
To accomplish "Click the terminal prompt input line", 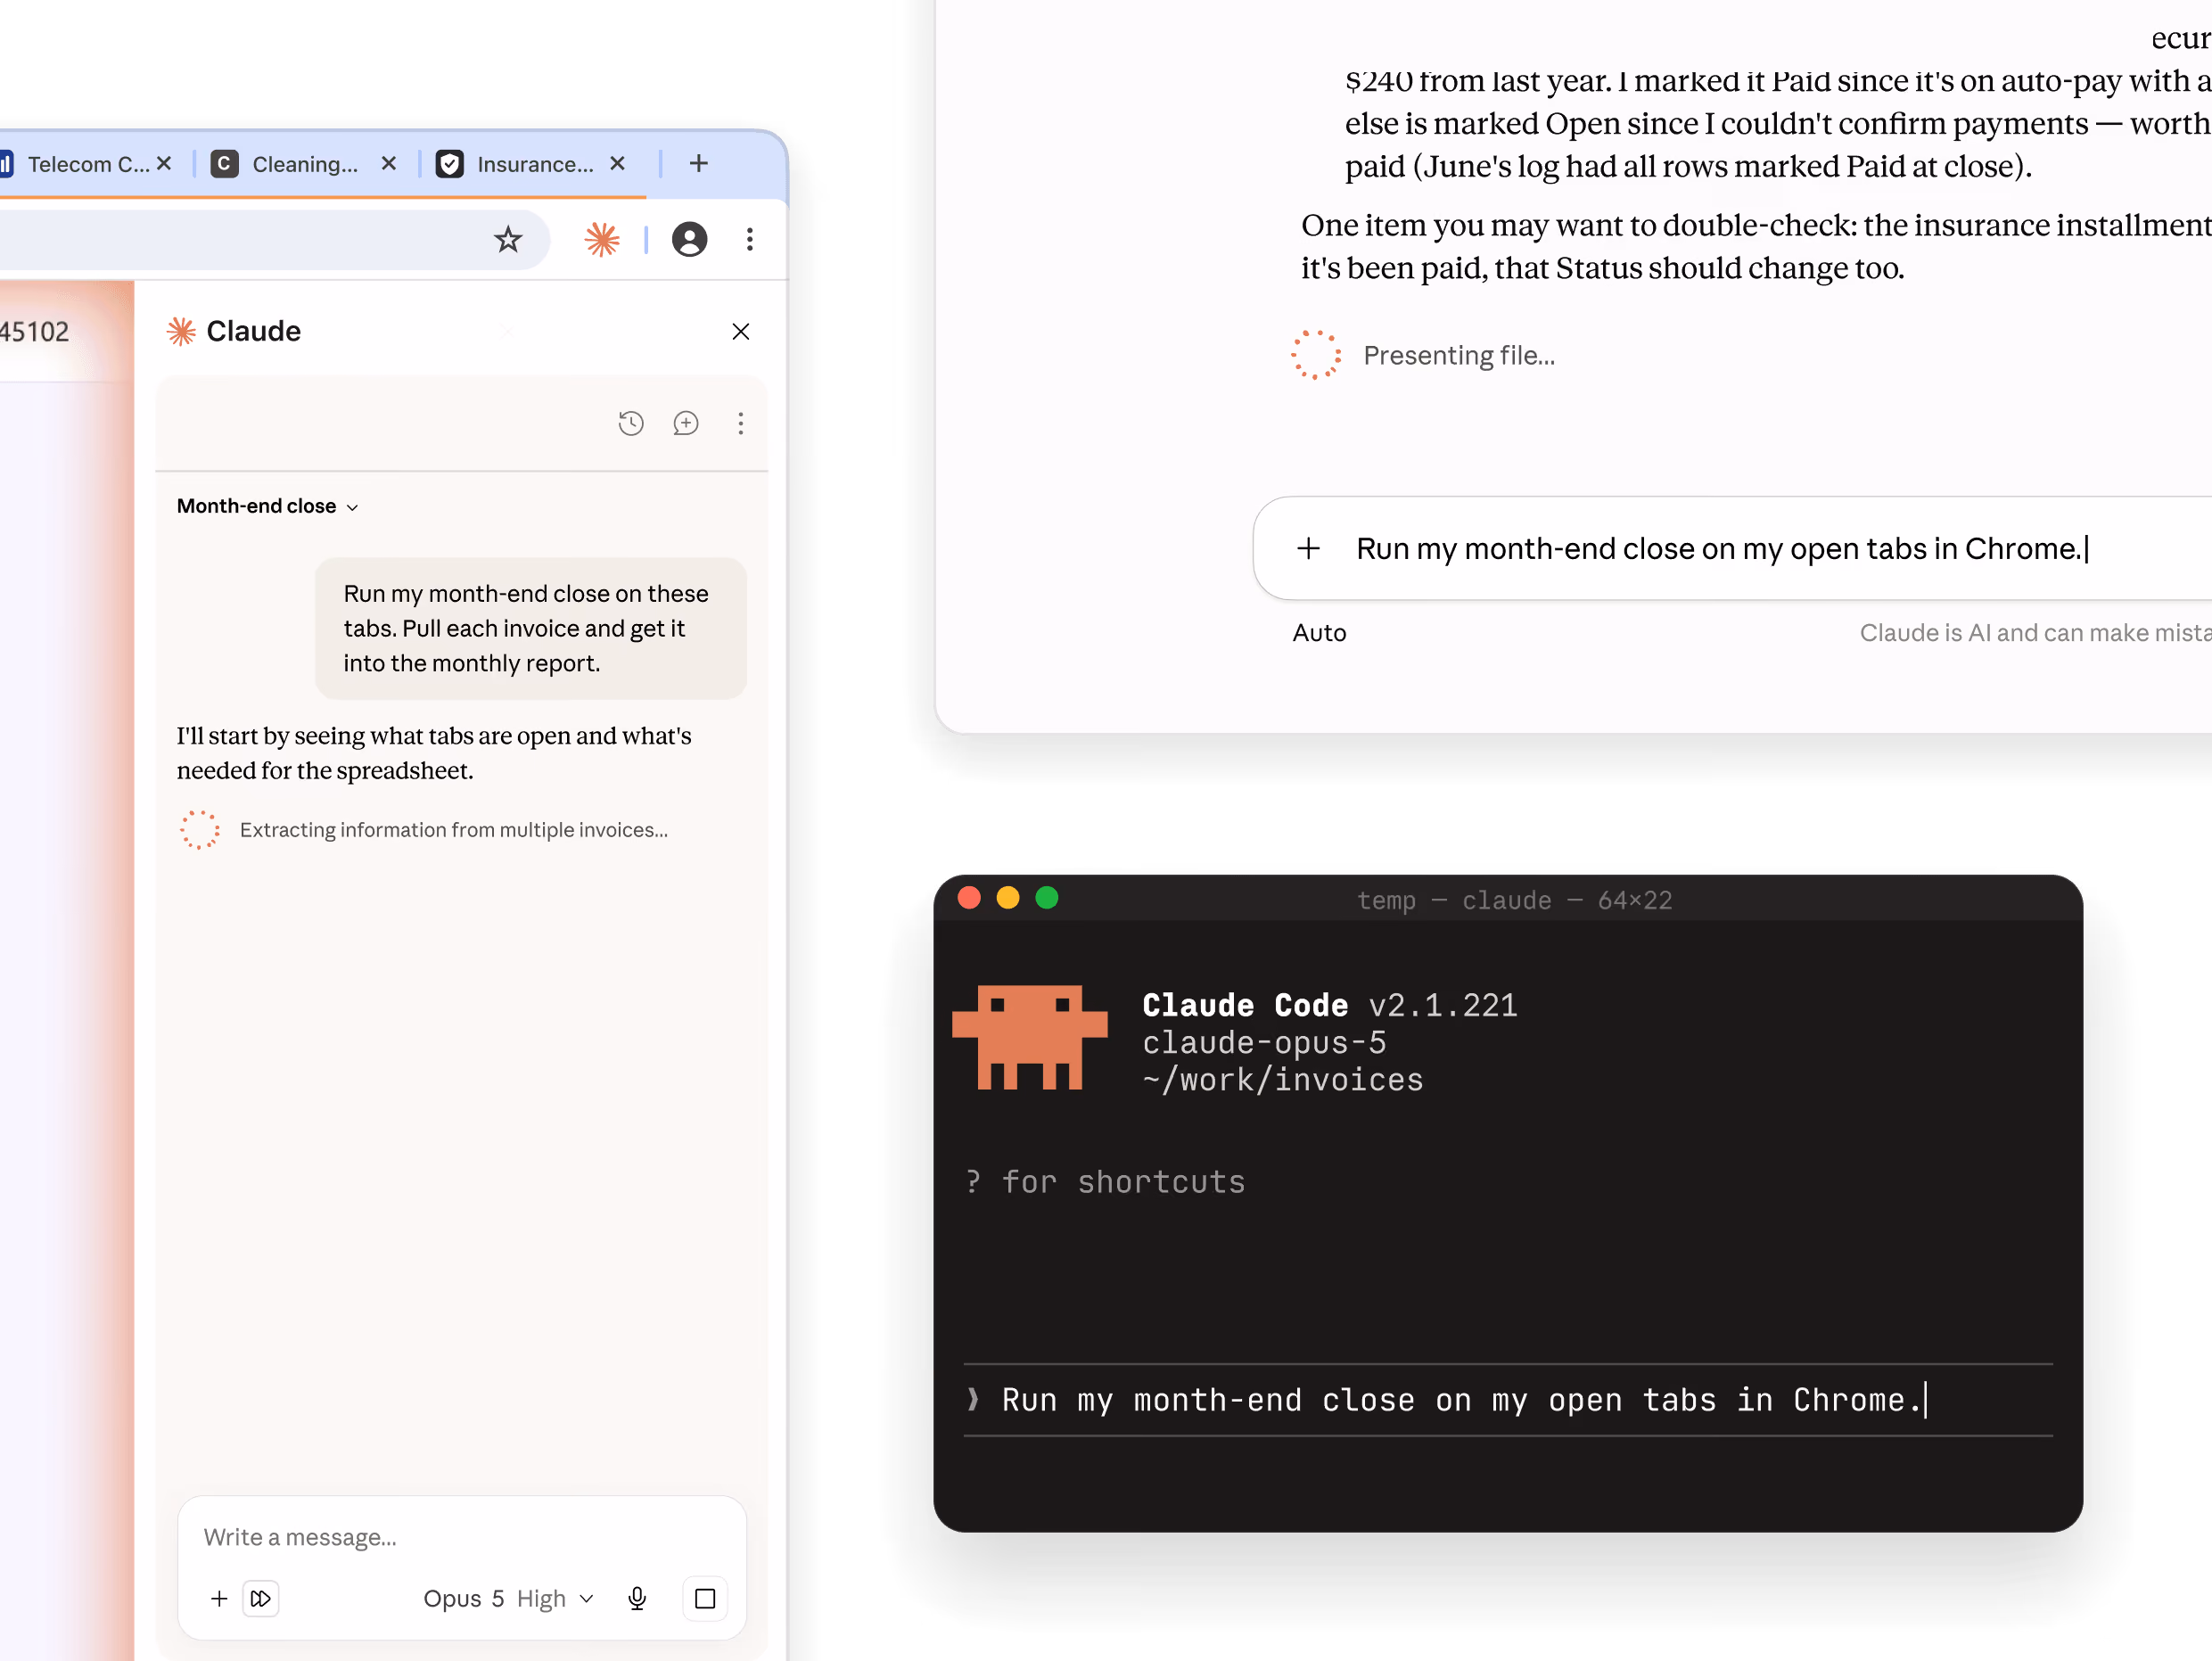I will (x=1508, y=1400).
